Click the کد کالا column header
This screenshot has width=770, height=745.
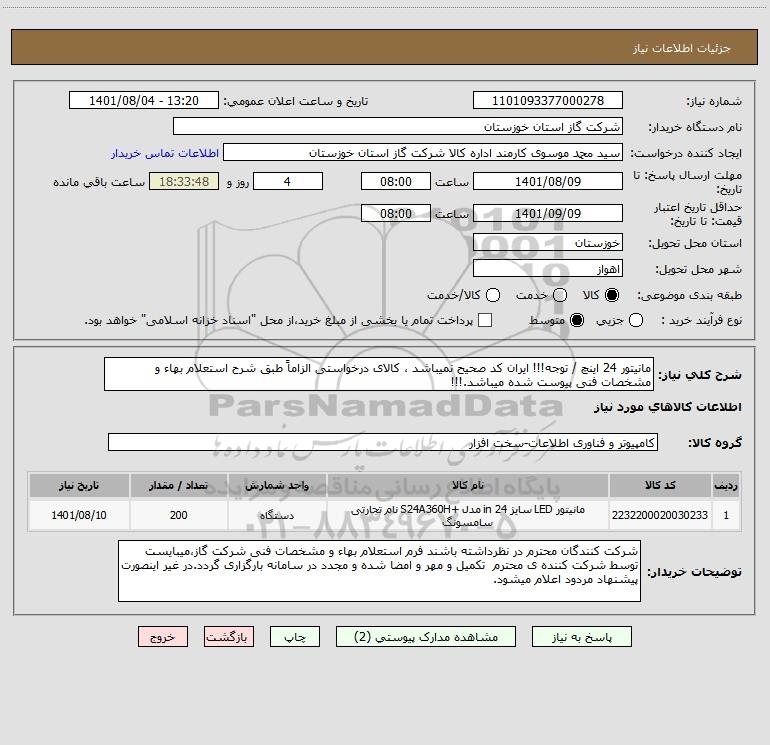660,485
